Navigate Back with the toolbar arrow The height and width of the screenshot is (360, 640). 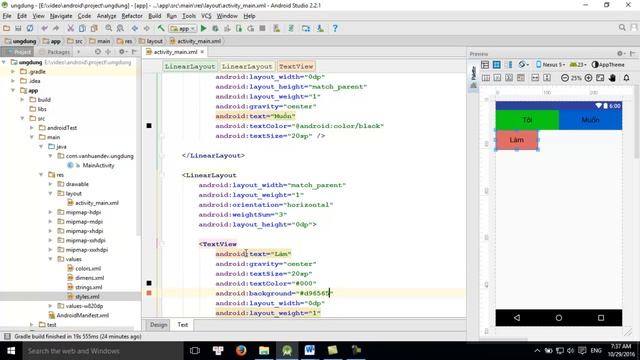(135, 29)
